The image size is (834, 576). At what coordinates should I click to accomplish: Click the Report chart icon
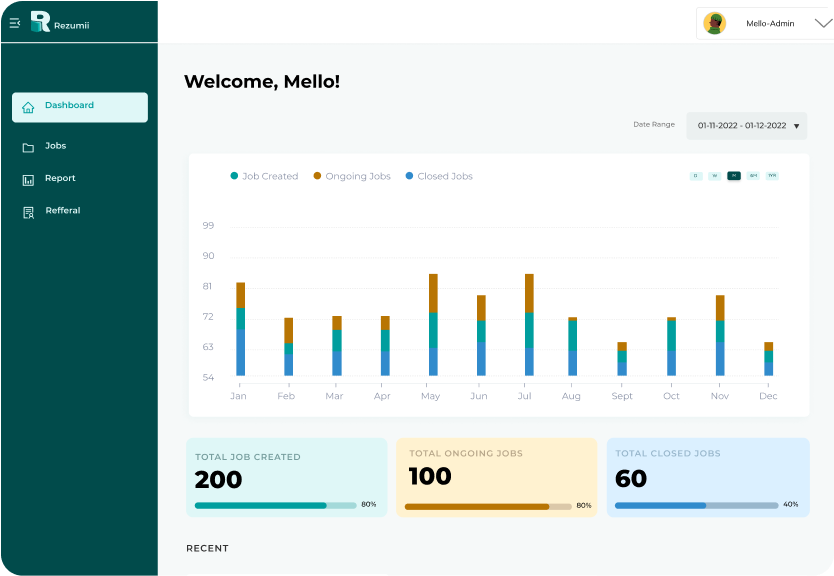[28, 180]
